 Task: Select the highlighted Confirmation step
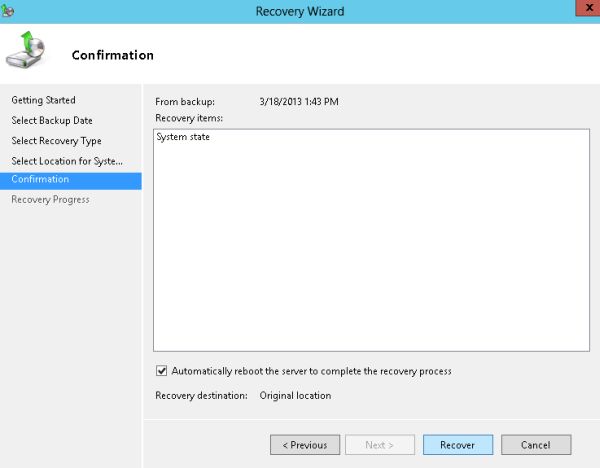pos(71,181)
